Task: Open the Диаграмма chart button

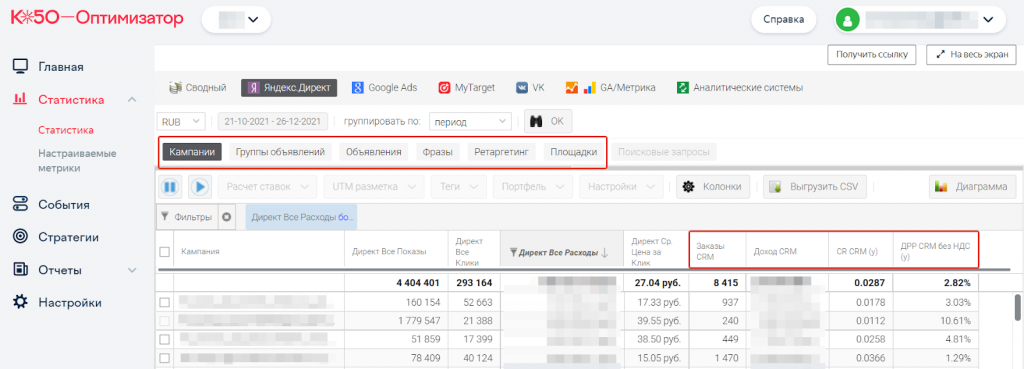Action: click(972, 187)
